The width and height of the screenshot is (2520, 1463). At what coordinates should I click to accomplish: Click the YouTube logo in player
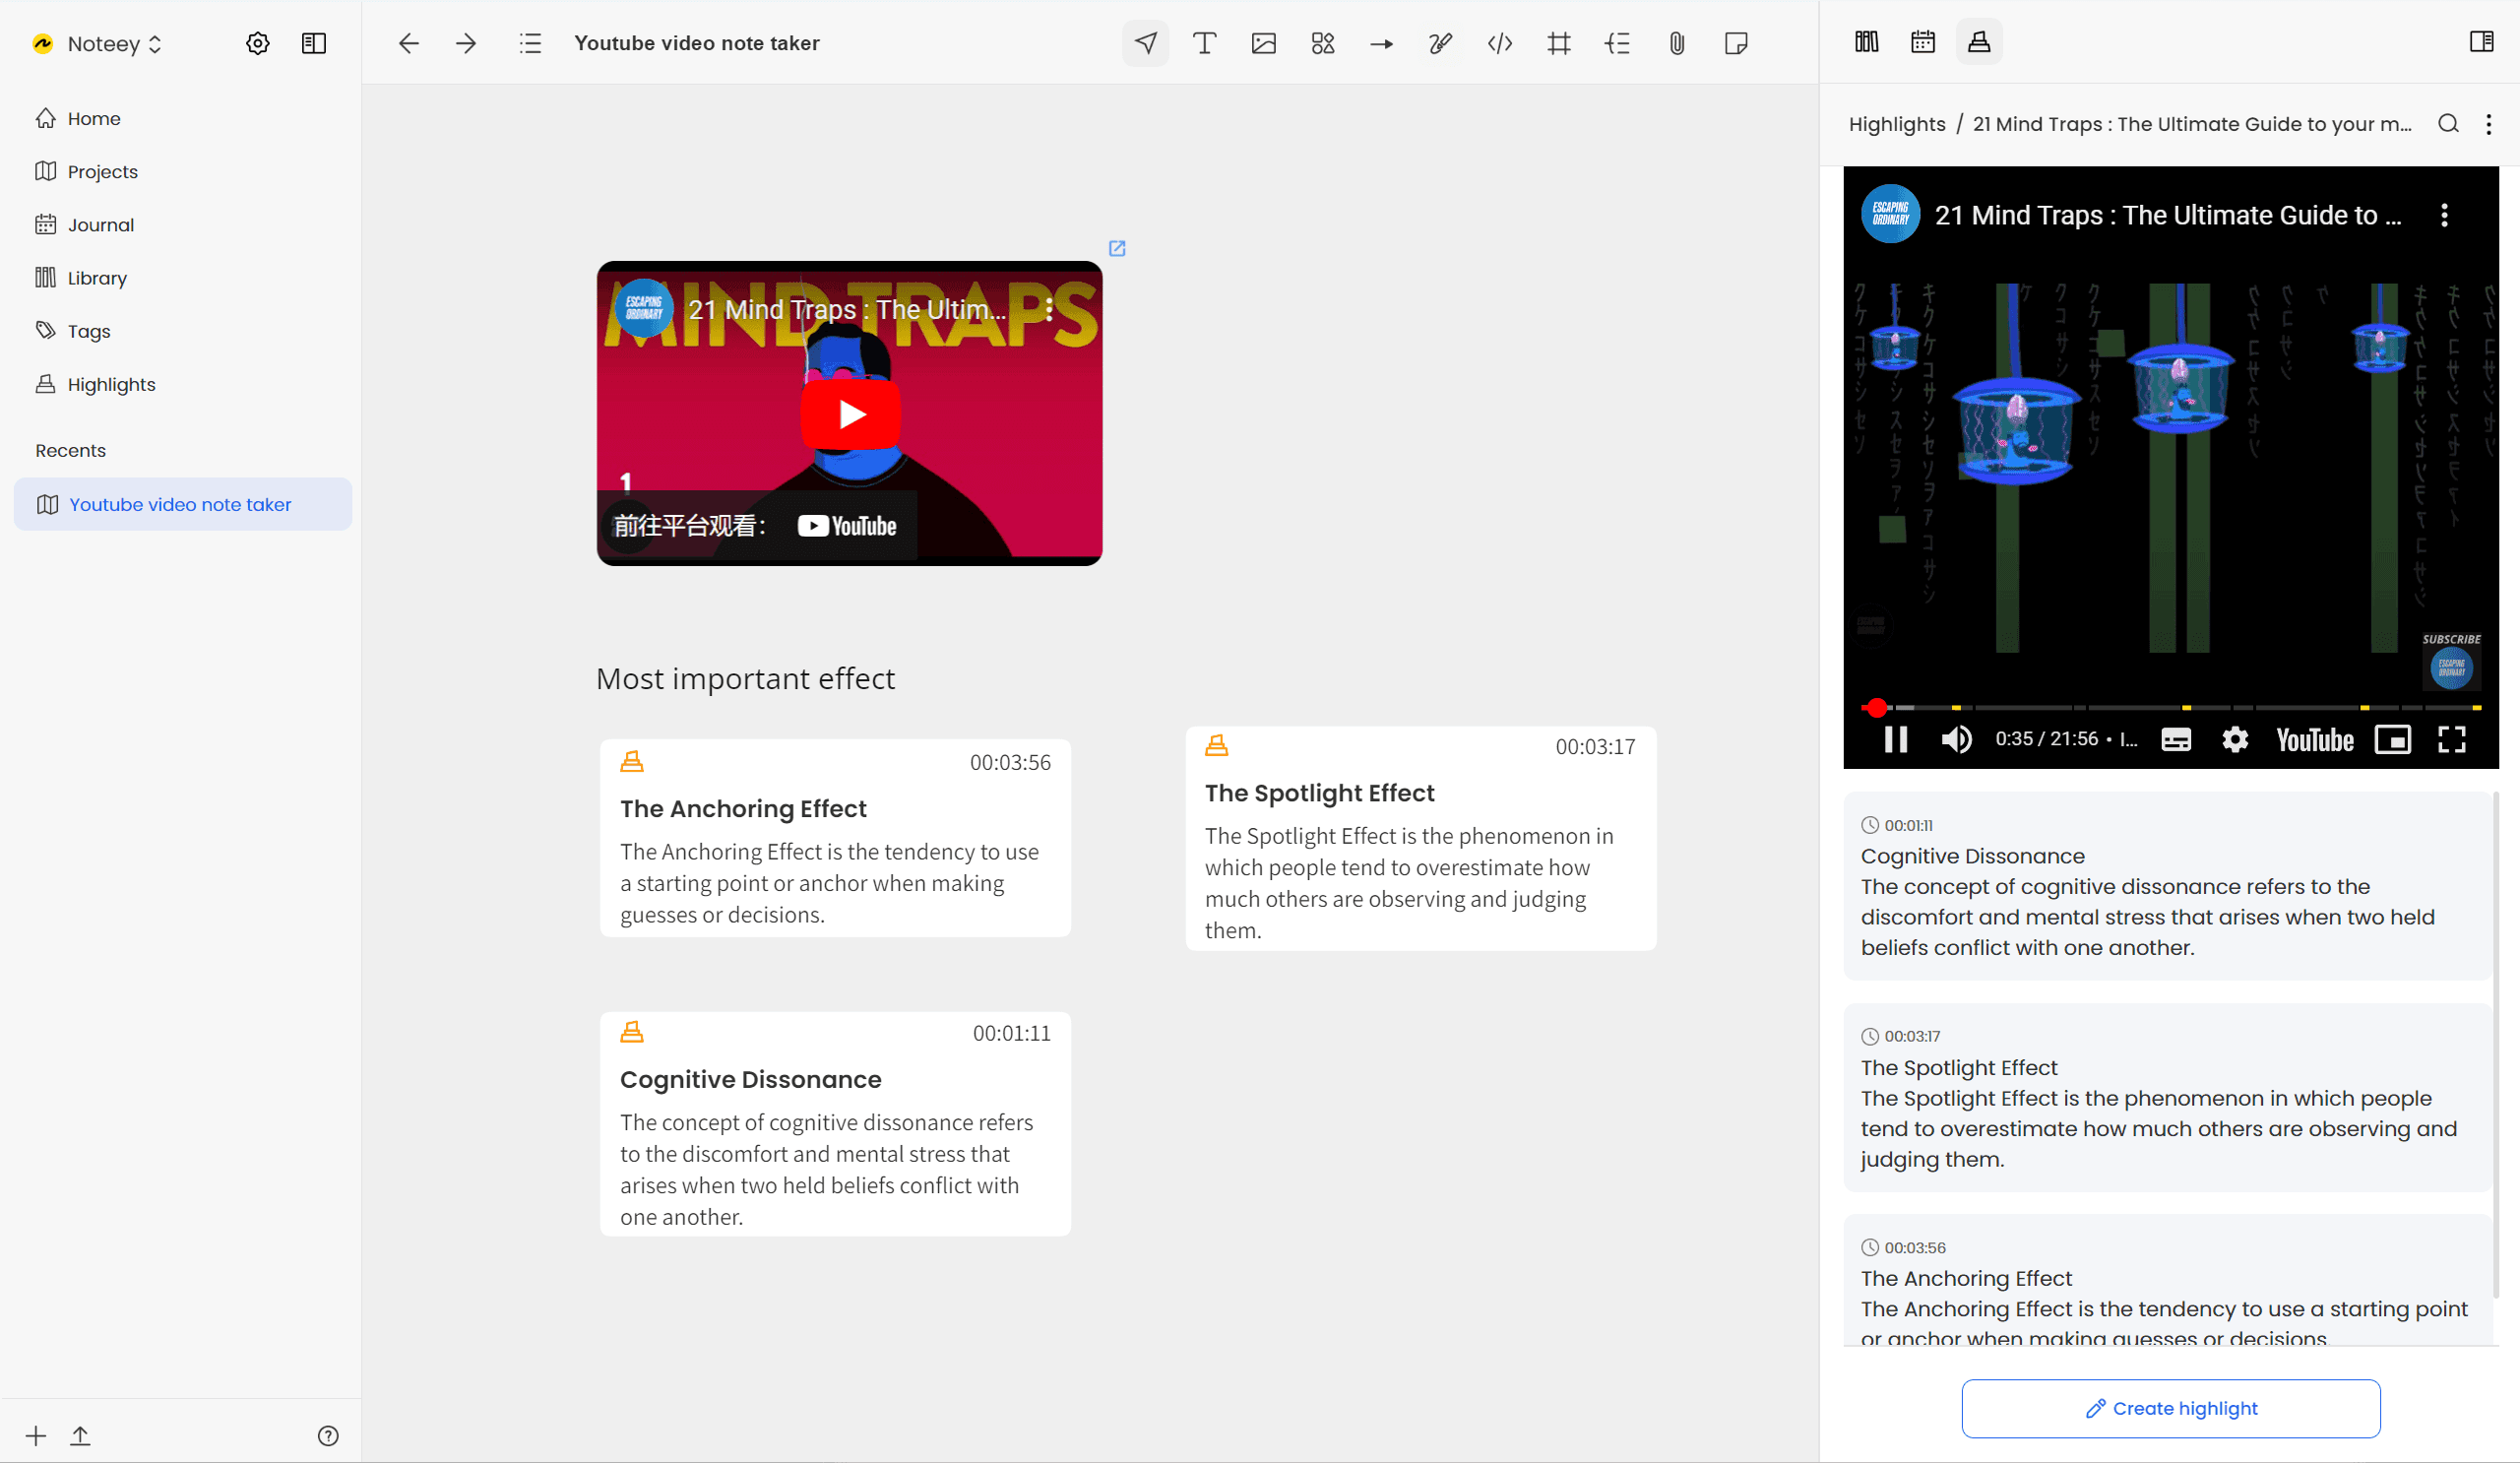click(2314, 739)
